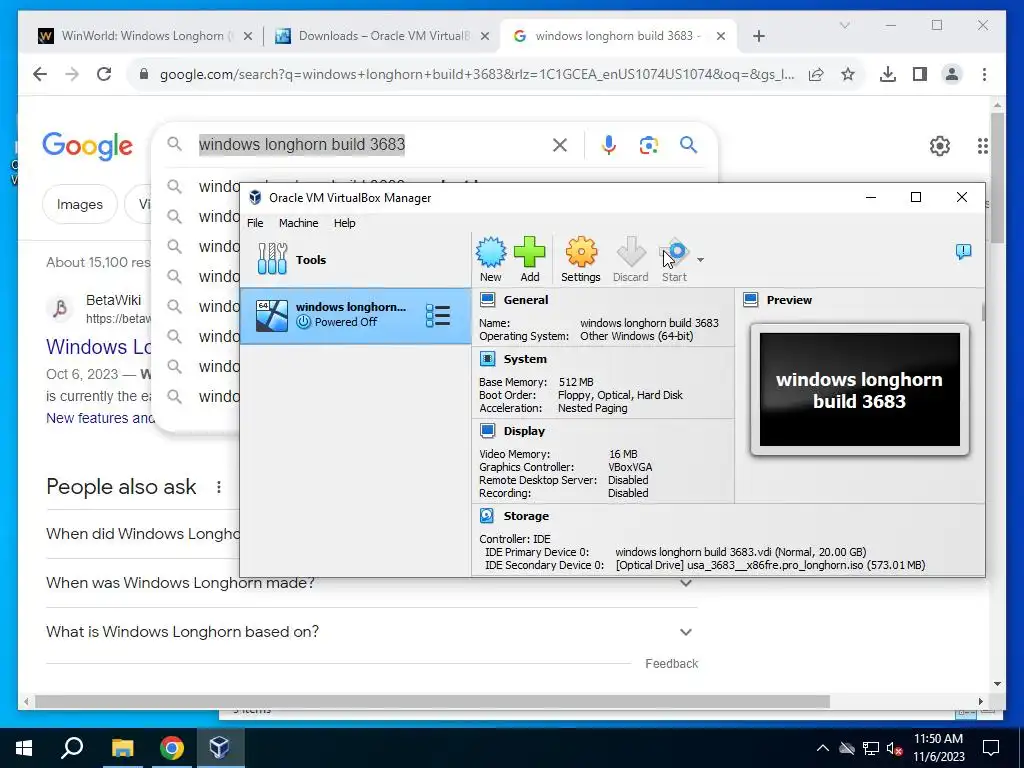This screenshot has height=768, width=1024.
Task: Click the optical drive ISO entry
Action: 771,565
